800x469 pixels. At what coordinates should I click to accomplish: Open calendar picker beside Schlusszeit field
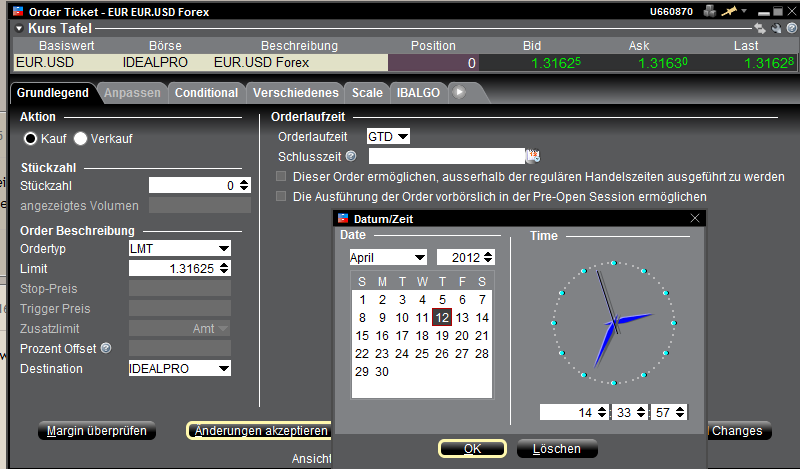point(532,156)
